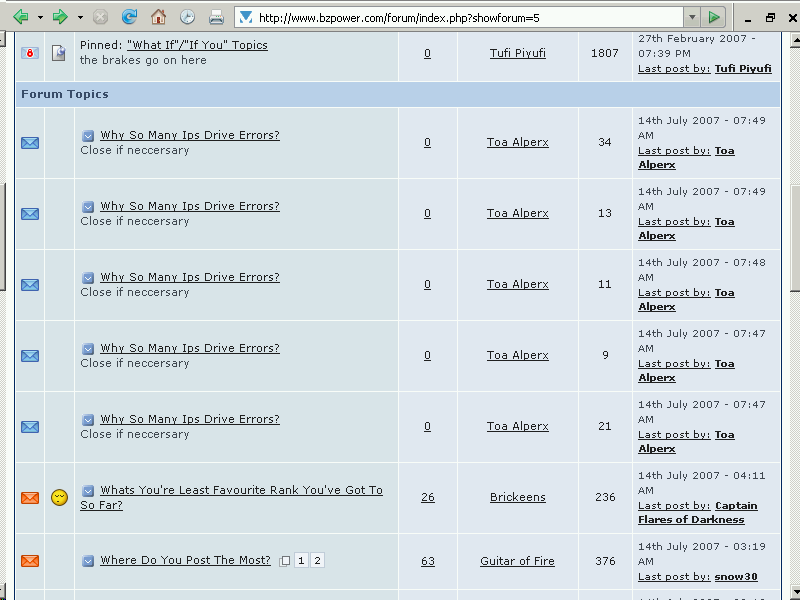Click the envelope icon on the 13-views row
This screenshot has width=800, height=600.
click(x=30, y=214)
